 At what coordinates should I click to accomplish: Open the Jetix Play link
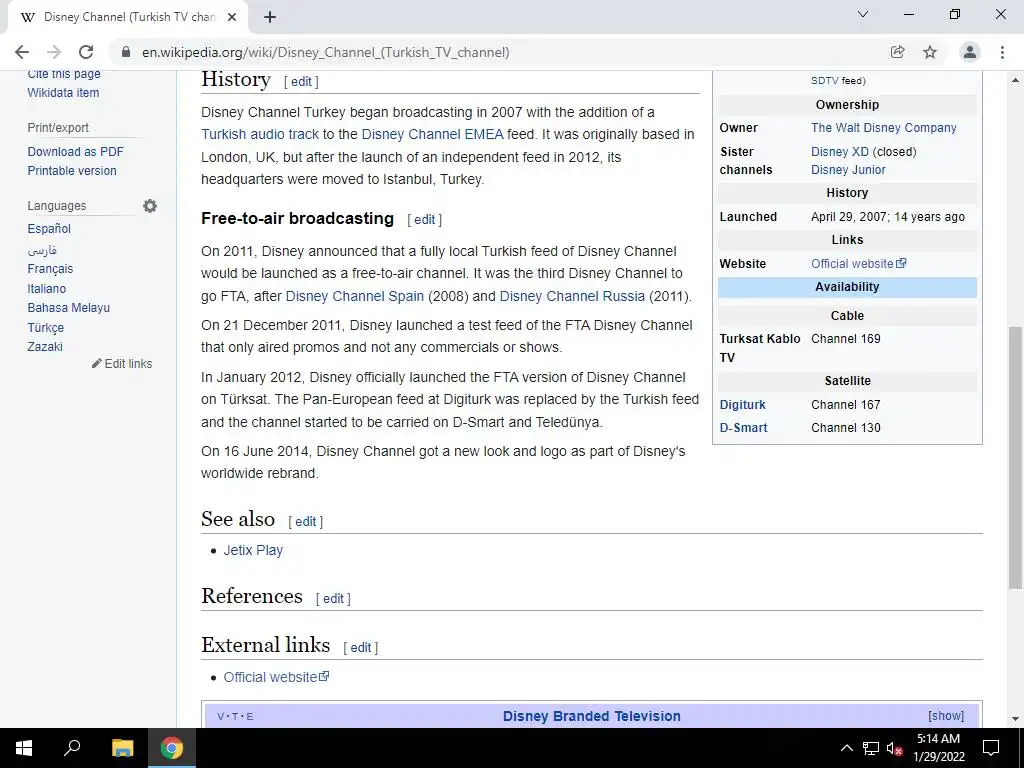point(253,551)
